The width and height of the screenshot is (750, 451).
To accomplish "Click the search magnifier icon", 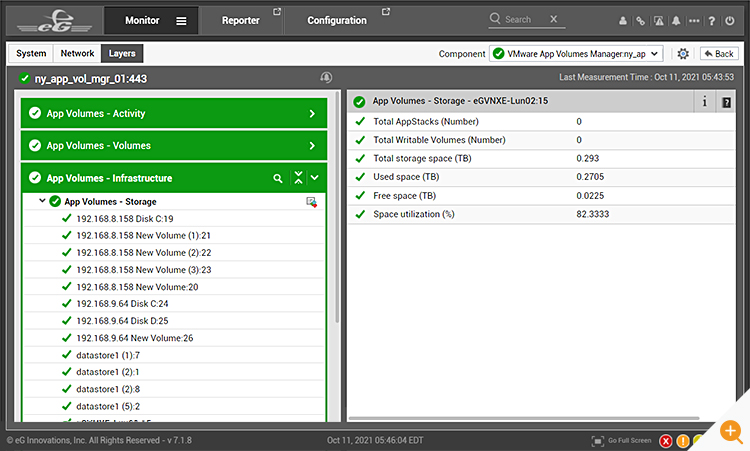I will pos(495,19).
